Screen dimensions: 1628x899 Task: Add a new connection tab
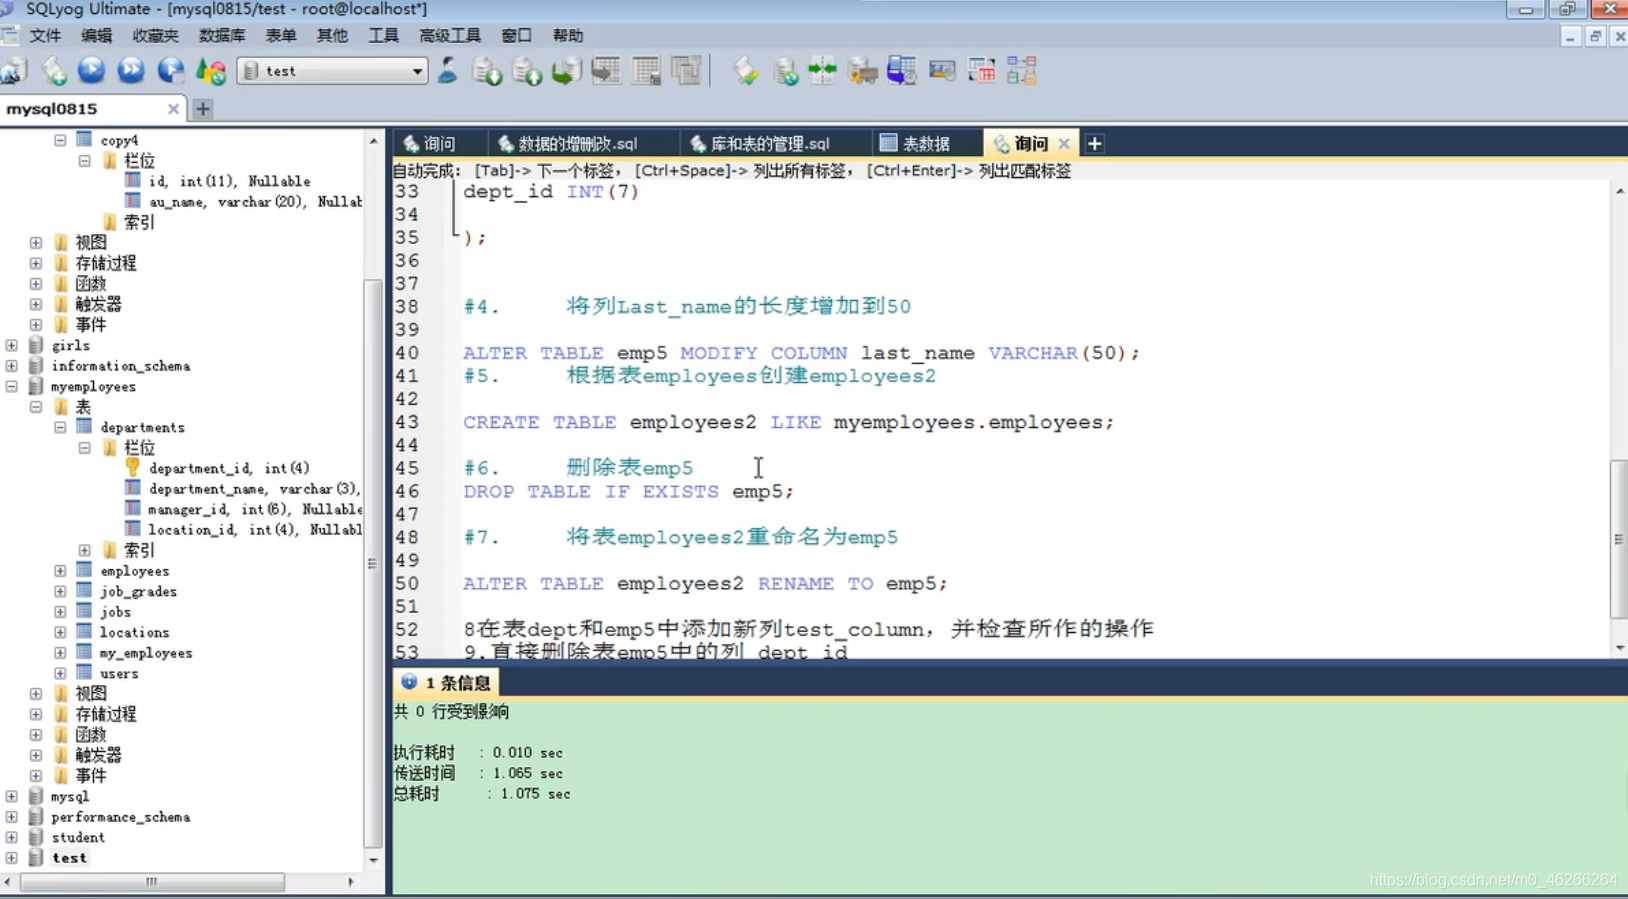pos(203,109)
